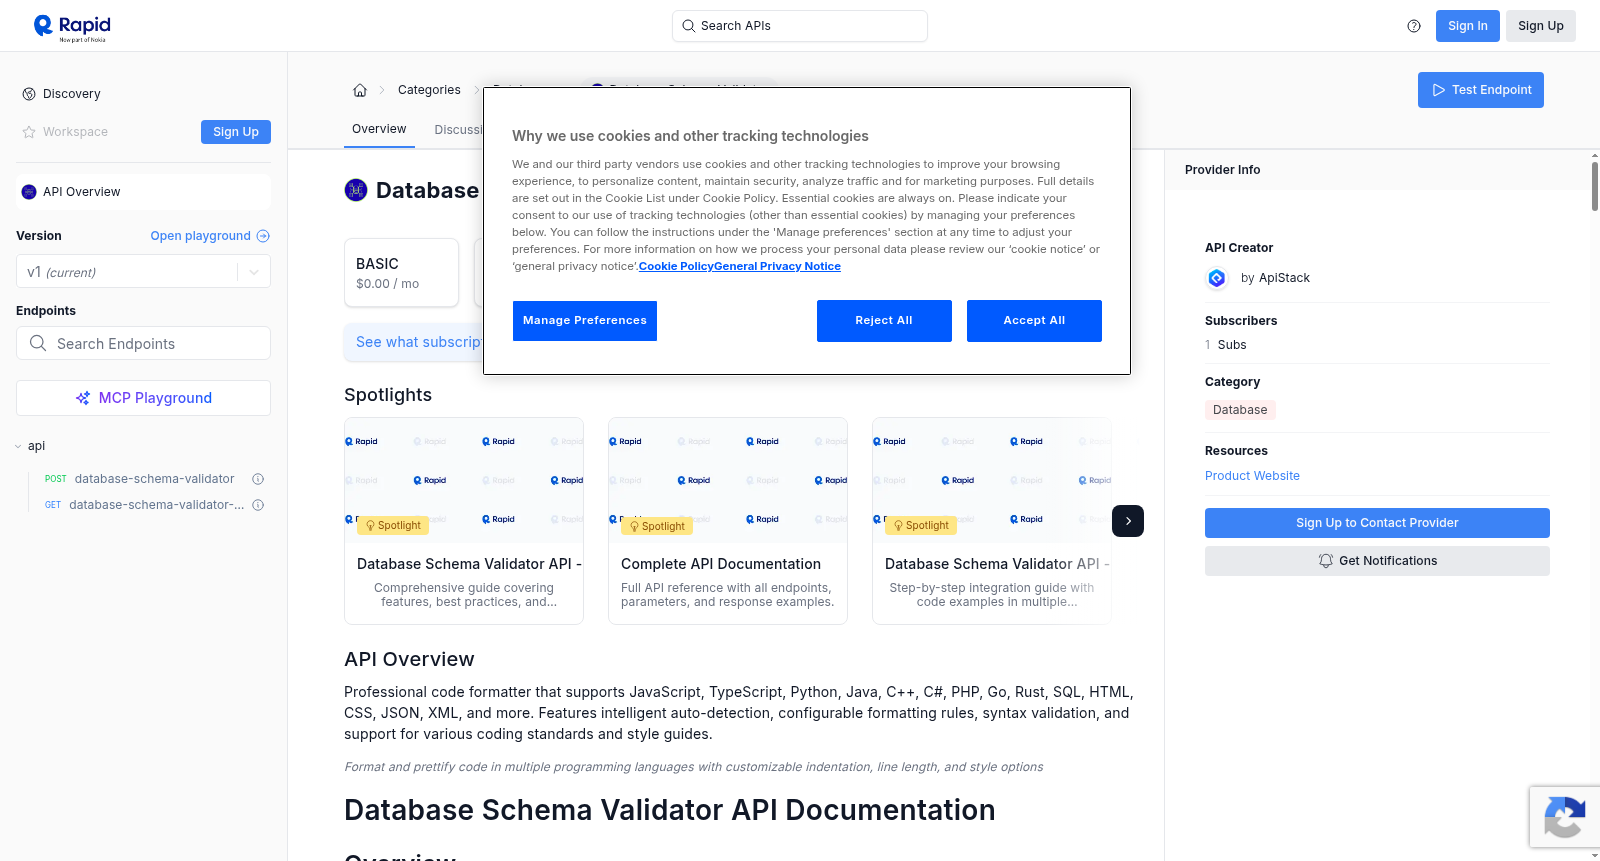Screen dimensions: 1600x861
Task: Click the API Overview icon in sidebar
Action: pos(29,192)
